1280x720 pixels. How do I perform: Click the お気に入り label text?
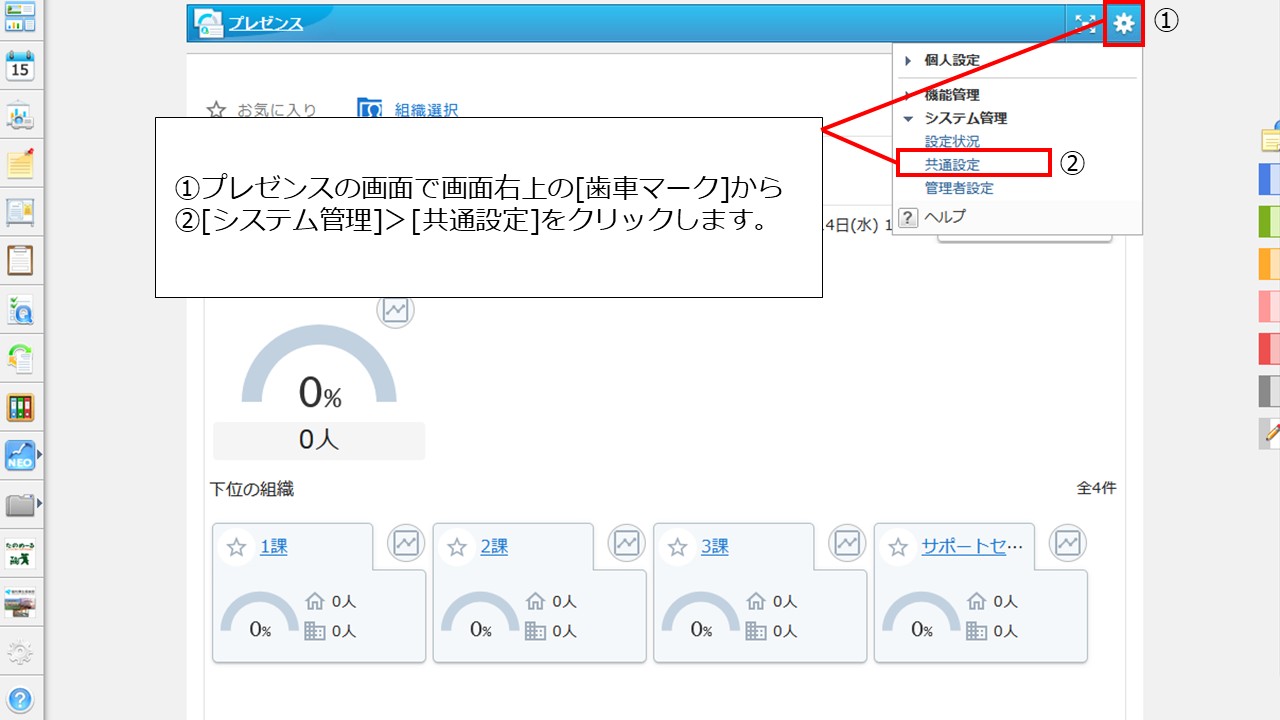coord(277,110)
